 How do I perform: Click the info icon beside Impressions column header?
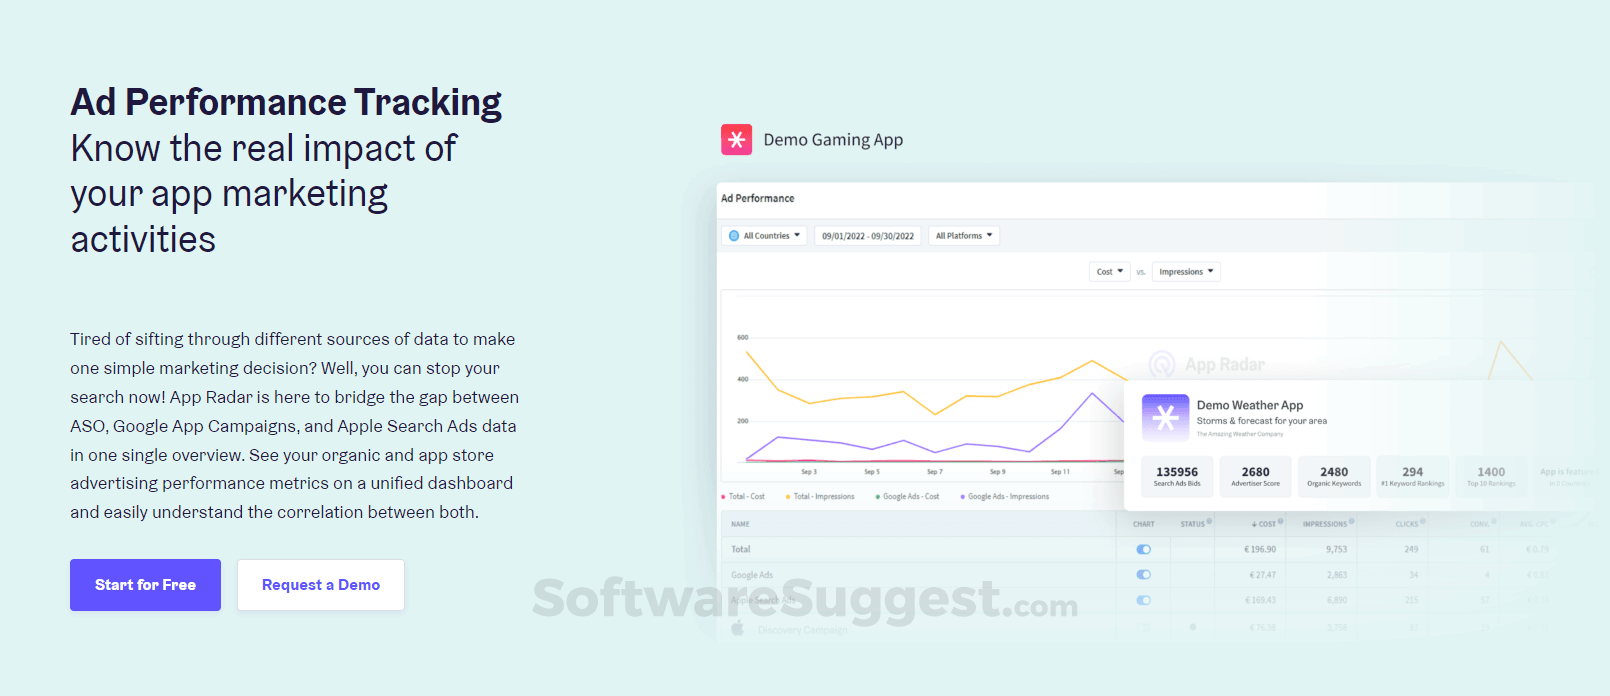coord(1352,522)
